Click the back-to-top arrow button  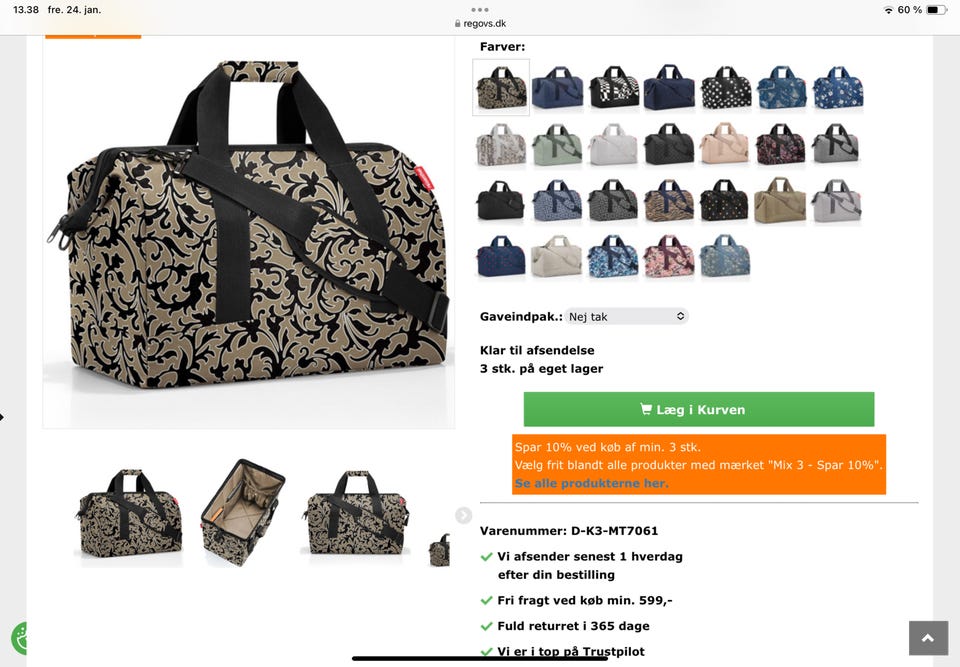pyautogui.click(x=928, y=638)
